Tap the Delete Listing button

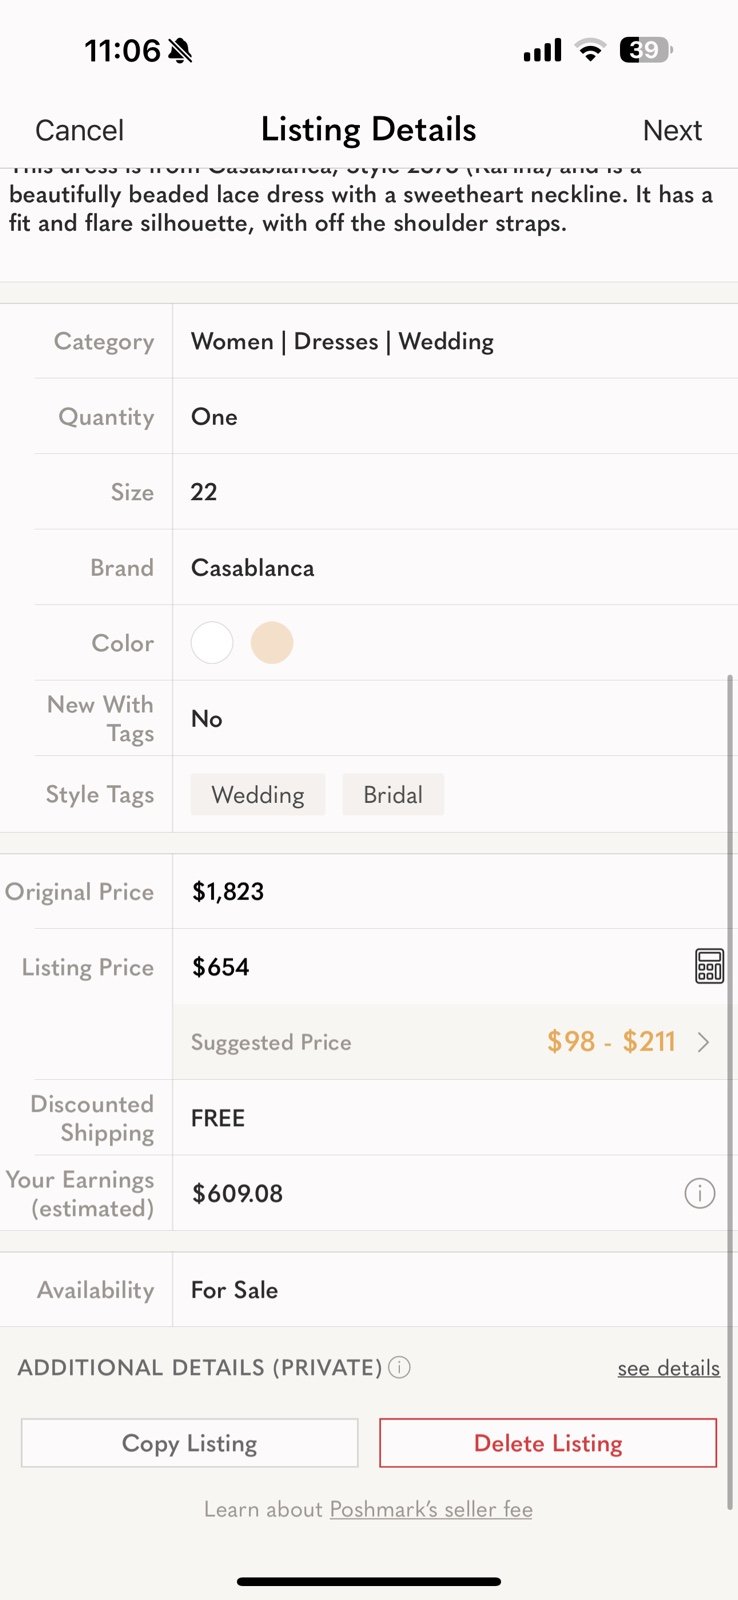[x=548, y=1443]
